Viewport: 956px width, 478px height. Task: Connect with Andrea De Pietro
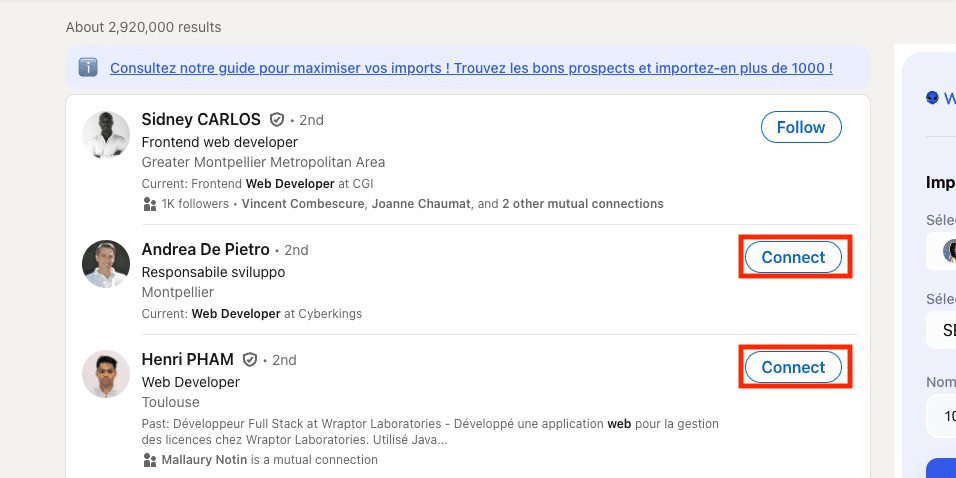coord(793,257)
